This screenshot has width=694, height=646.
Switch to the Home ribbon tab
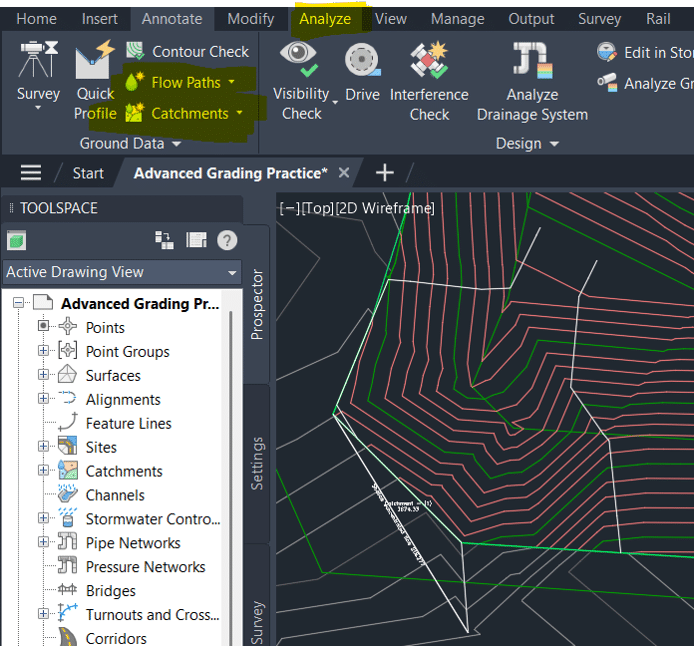click(36, 19)
